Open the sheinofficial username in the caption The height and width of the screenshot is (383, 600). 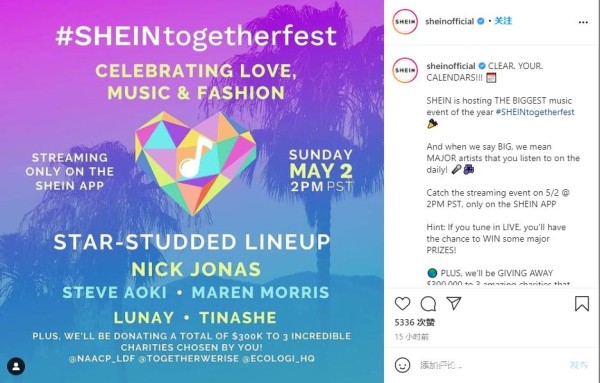coord(451,66)
